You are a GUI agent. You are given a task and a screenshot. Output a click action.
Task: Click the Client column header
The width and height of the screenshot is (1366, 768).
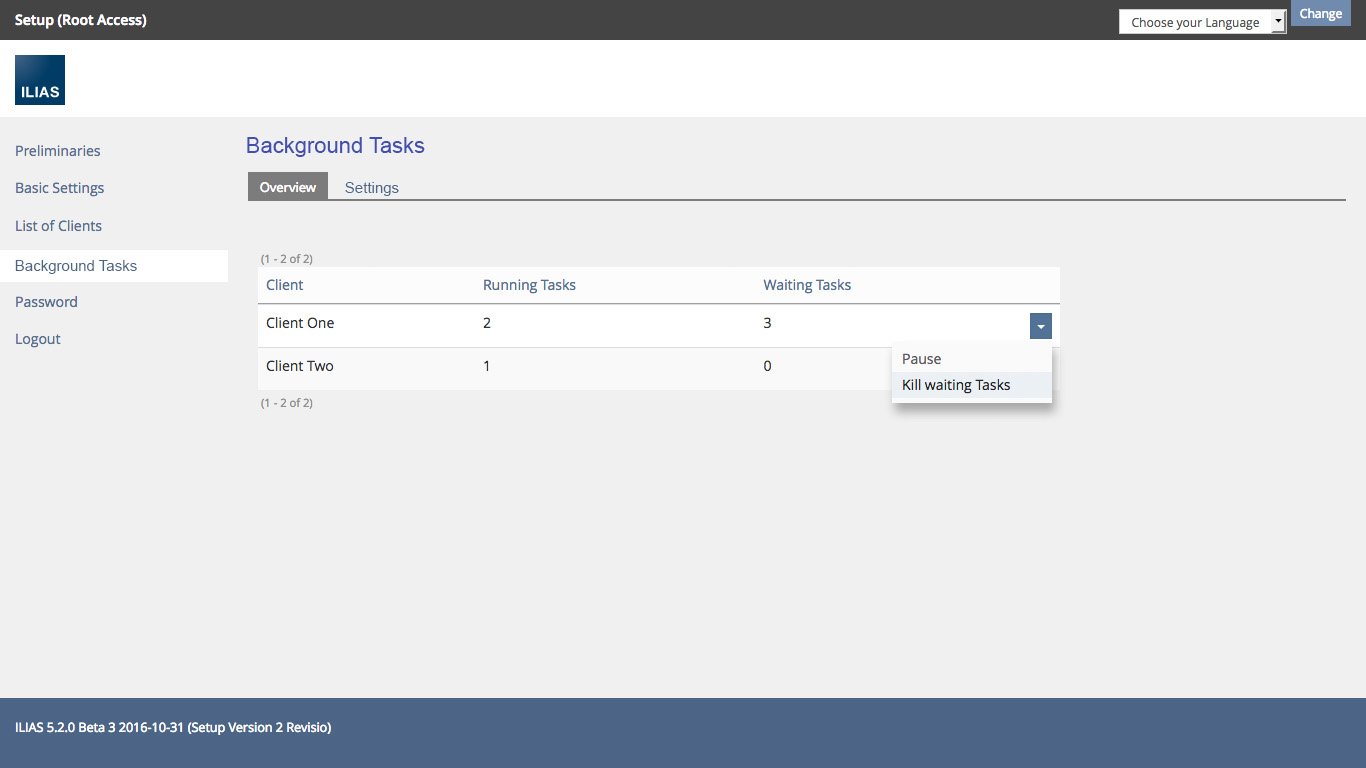click(285, 285)
